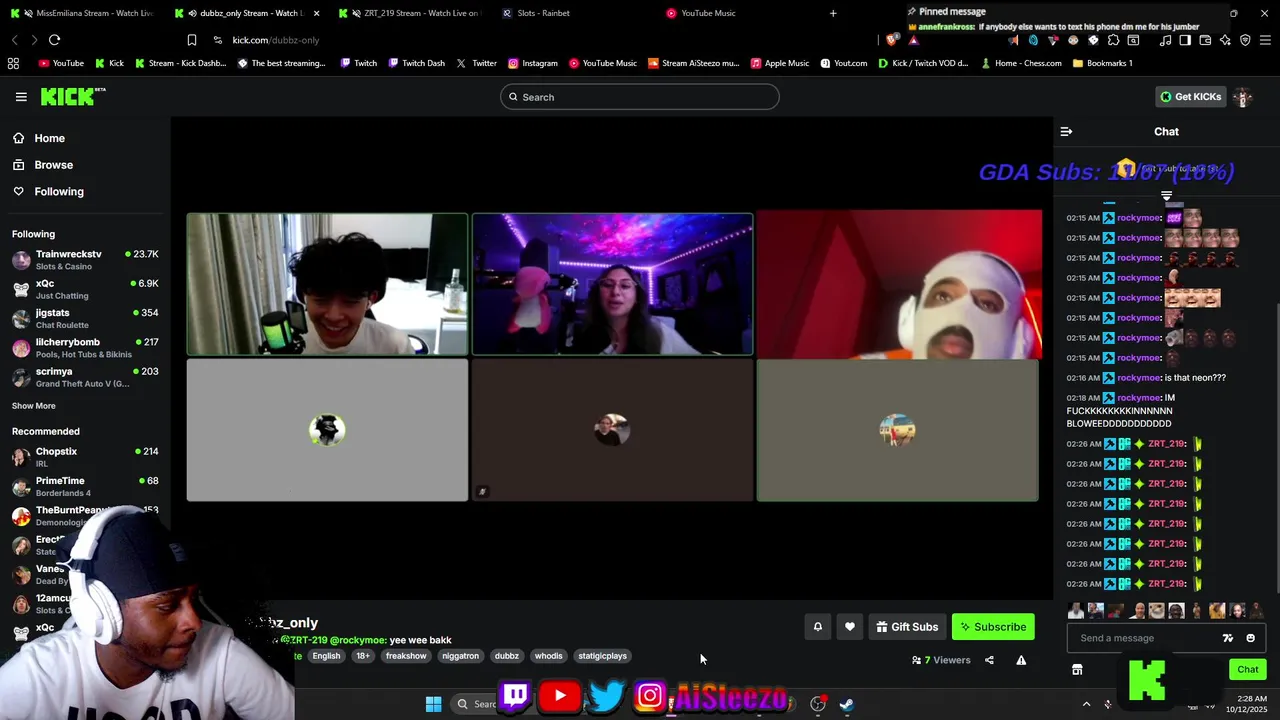
Task: Open the Brave Shields icon
Action: point(891,40)
